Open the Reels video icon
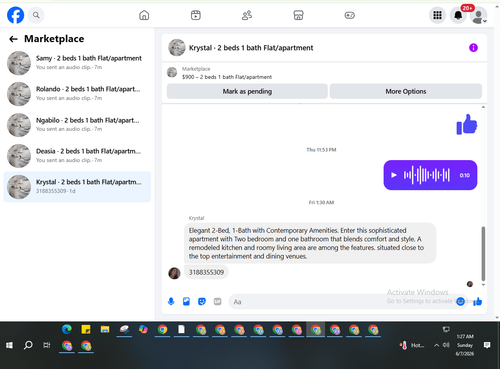The image size is (500, 369). pyautogui.click(x=196, y=15)
